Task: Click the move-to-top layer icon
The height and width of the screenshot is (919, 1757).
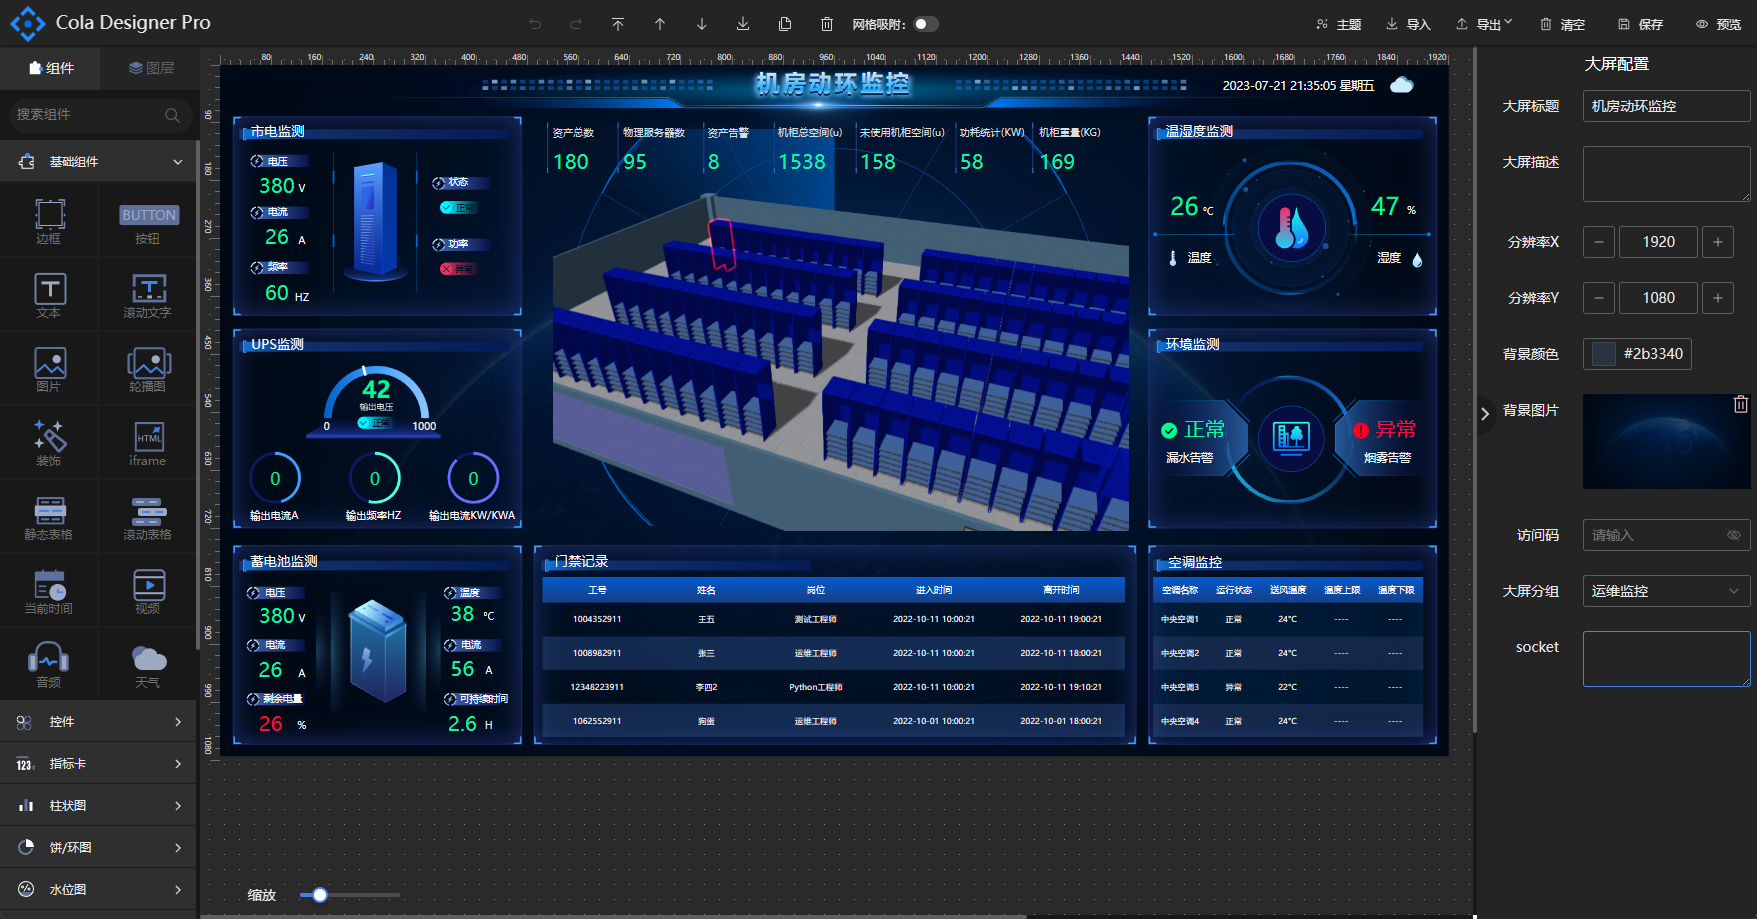Action: coord(618,24)
